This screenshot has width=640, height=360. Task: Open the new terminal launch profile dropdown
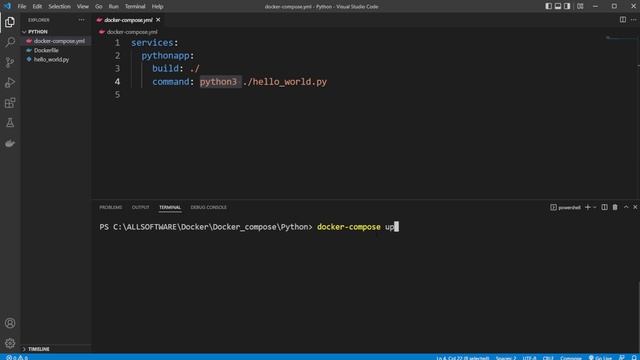pos(595,207)
